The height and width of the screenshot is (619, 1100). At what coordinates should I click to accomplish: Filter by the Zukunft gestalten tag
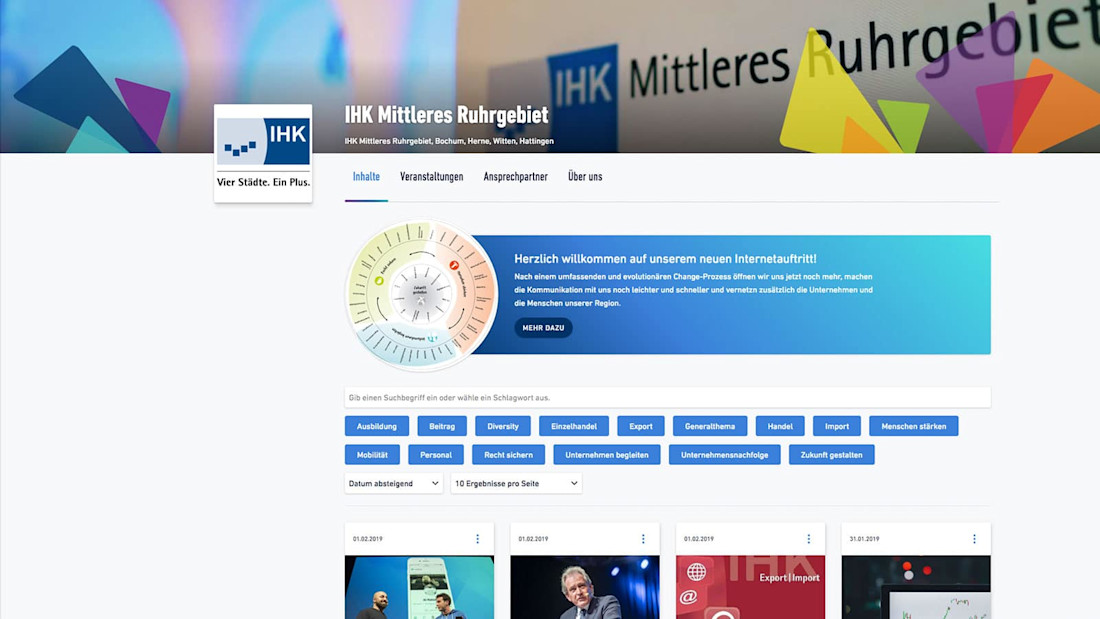coord(831,455)
